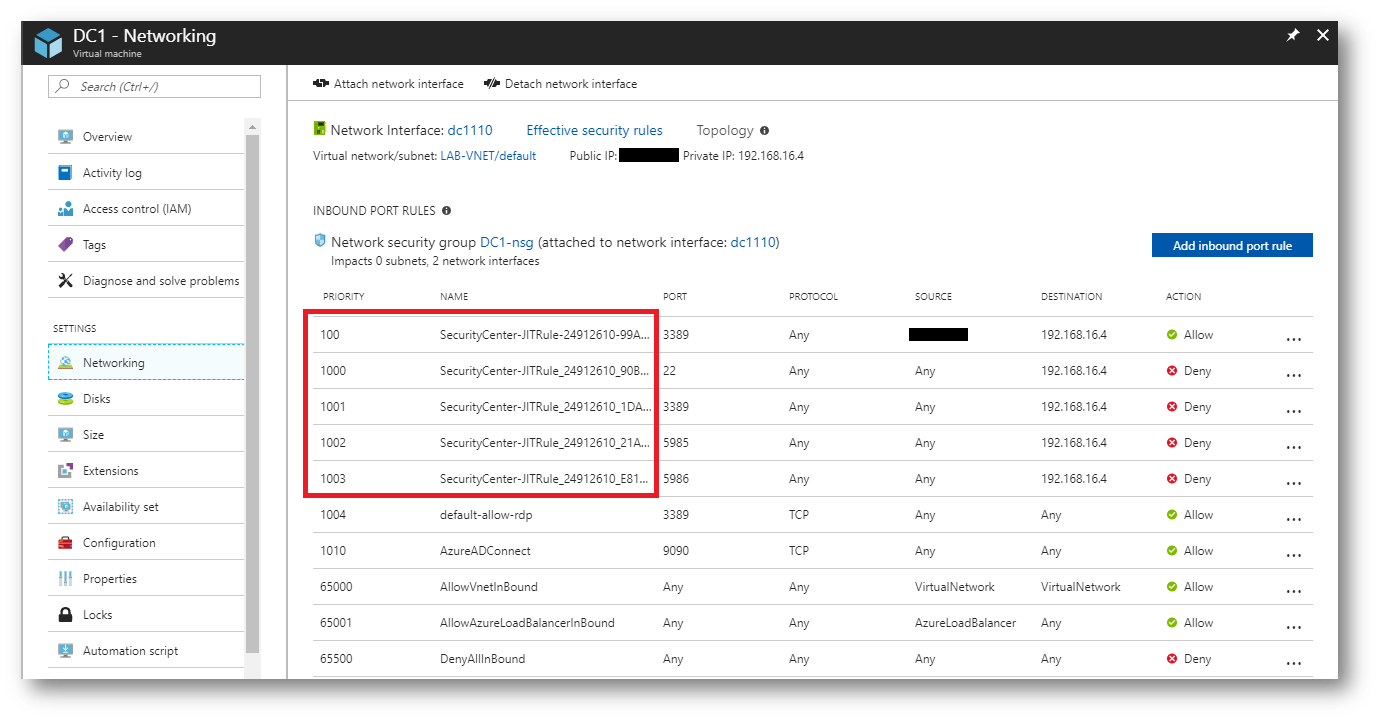Image resolution: width=1380 pixels, height=721 pixels.
Task: Click the DenyAllInBound rule name
Action: coord(482,659)
